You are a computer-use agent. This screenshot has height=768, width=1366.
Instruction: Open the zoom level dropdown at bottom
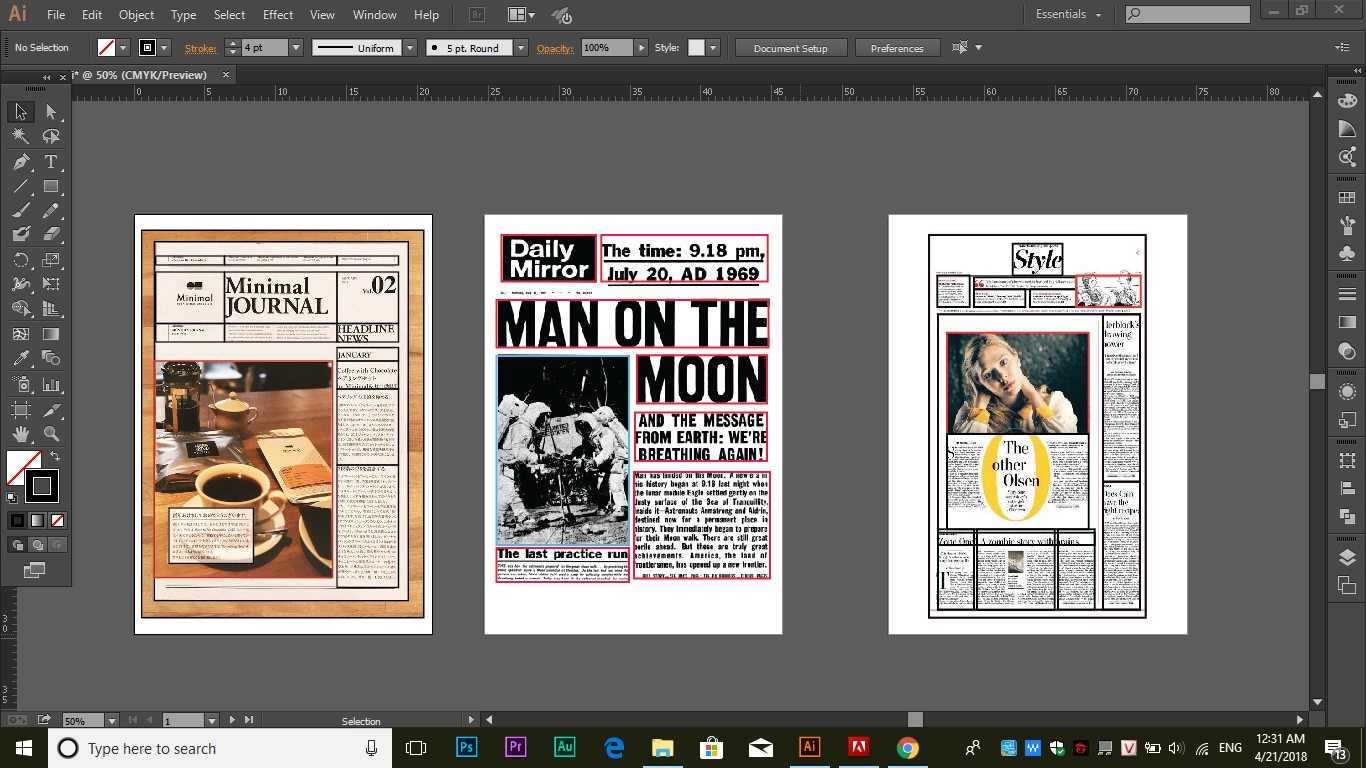(111, 720)
